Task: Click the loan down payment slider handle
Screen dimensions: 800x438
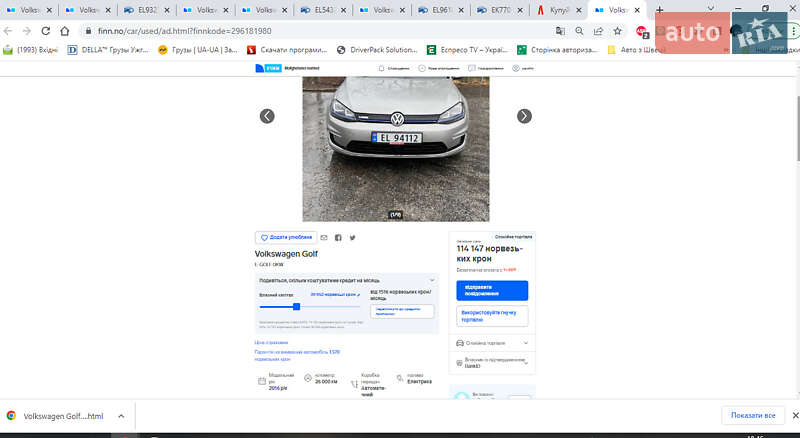Action: point(296,306)
